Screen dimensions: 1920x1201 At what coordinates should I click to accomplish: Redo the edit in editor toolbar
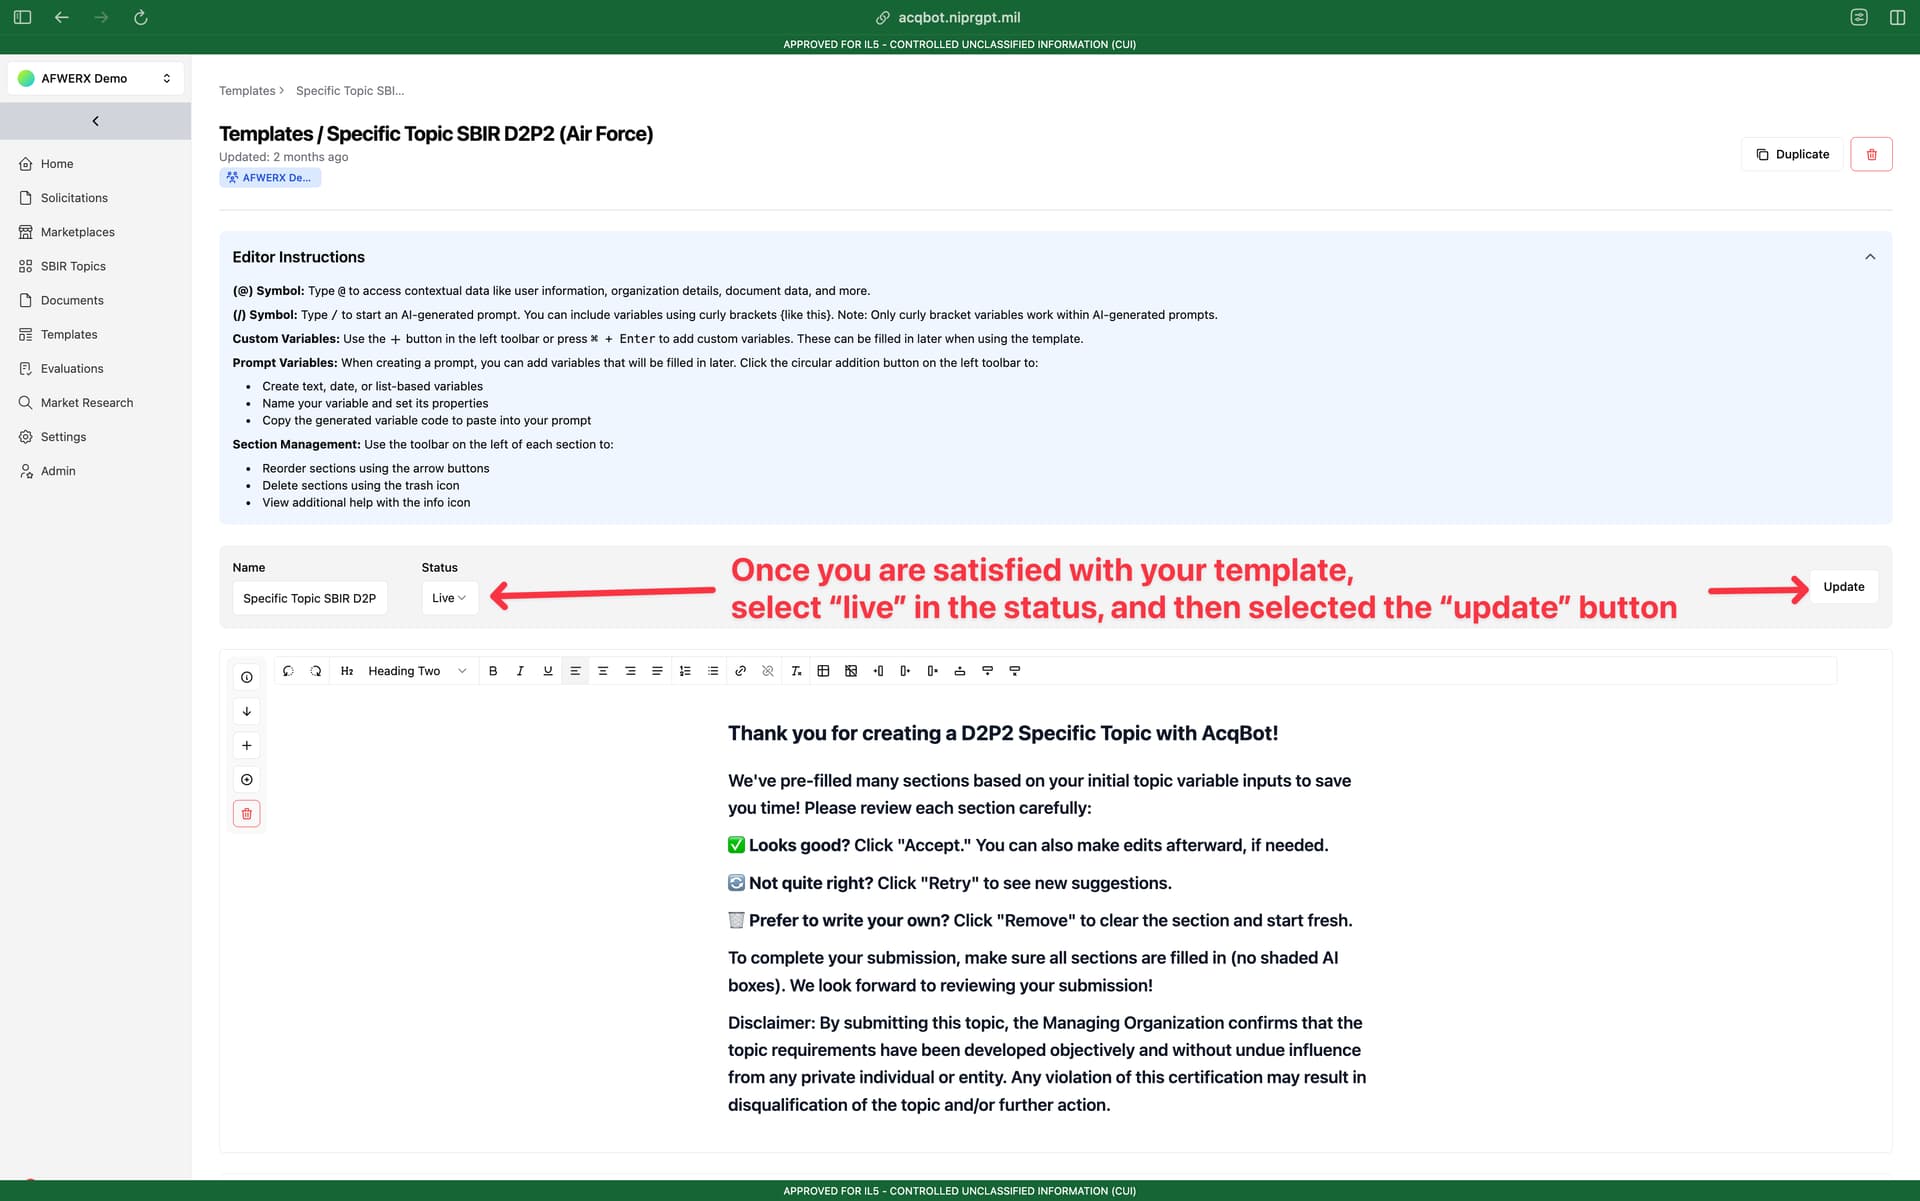pyautogui.click(x=316, y=671)
